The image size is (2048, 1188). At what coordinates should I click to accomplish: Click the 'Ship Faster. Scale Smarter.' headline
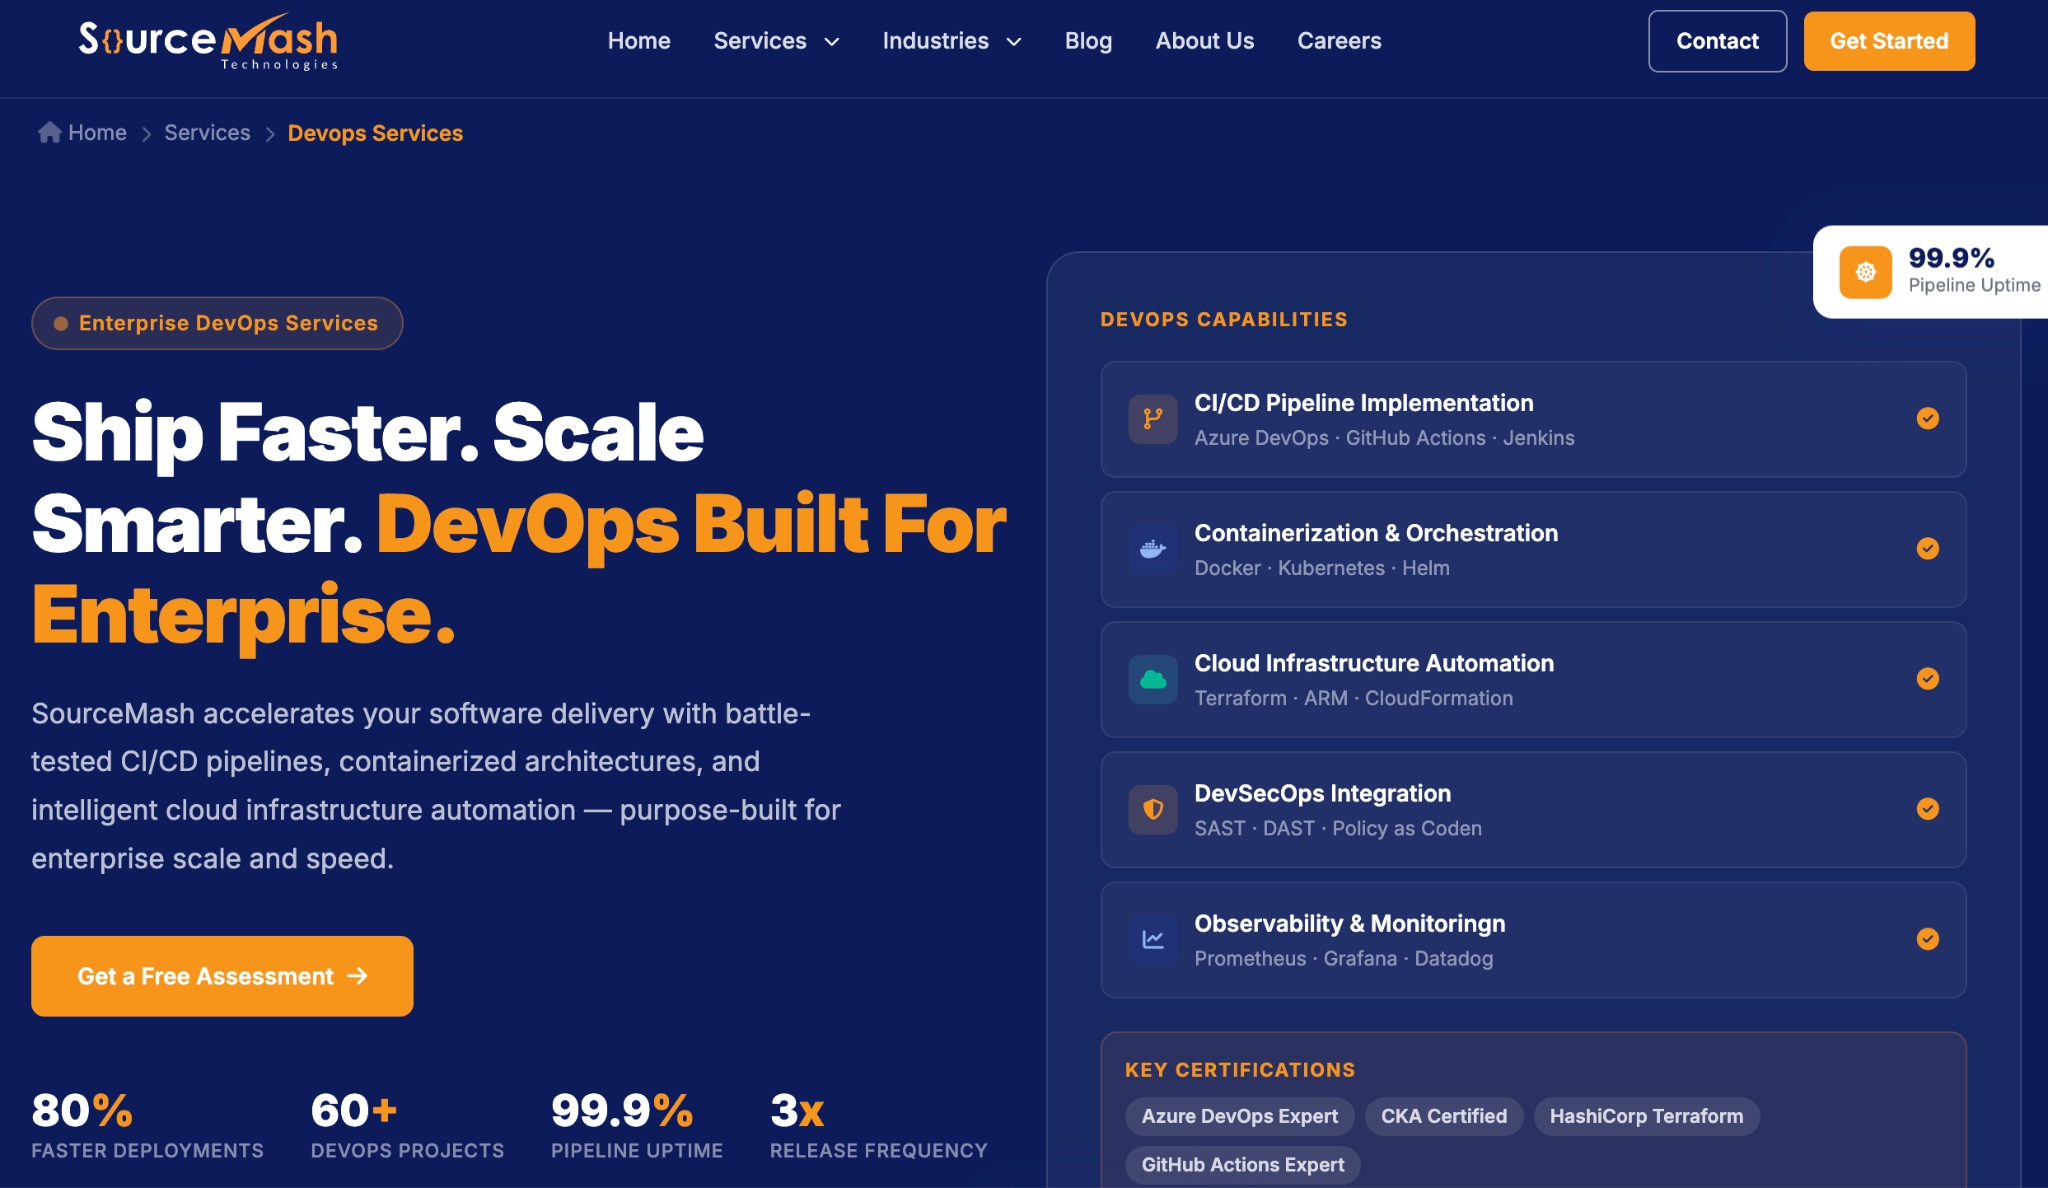[368, 478]
